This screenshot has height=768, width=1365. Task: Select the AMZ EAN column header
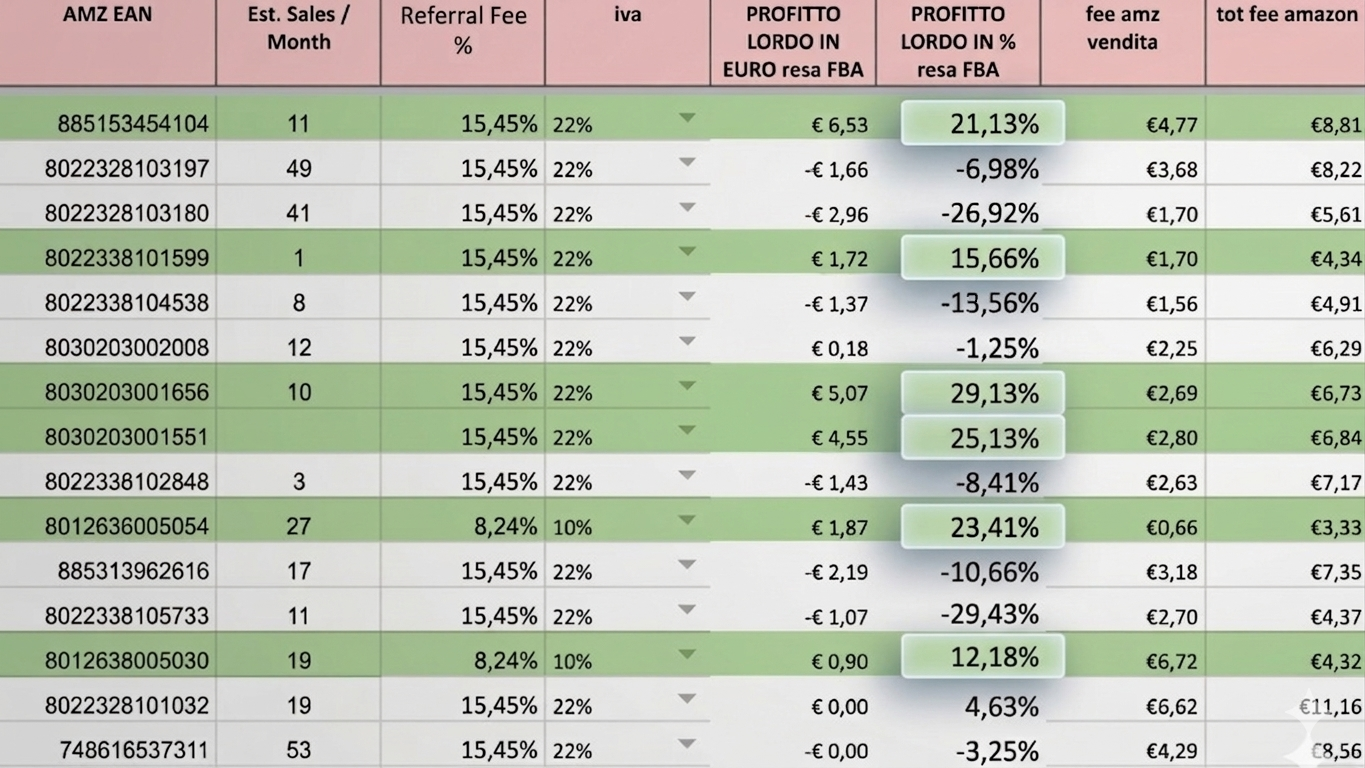107,15
